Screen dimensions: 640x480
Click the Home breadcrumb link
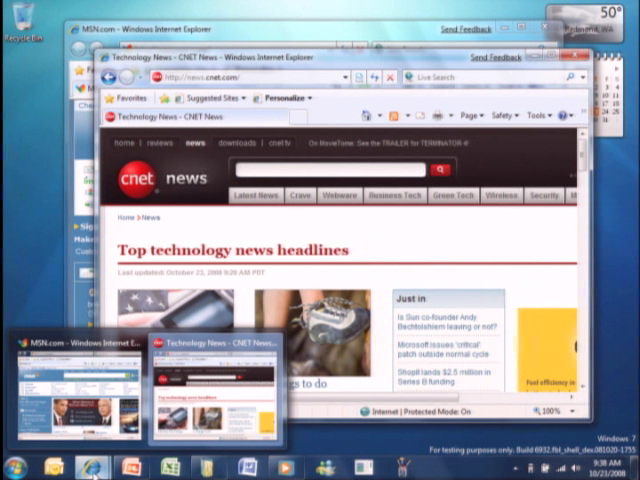126,218
